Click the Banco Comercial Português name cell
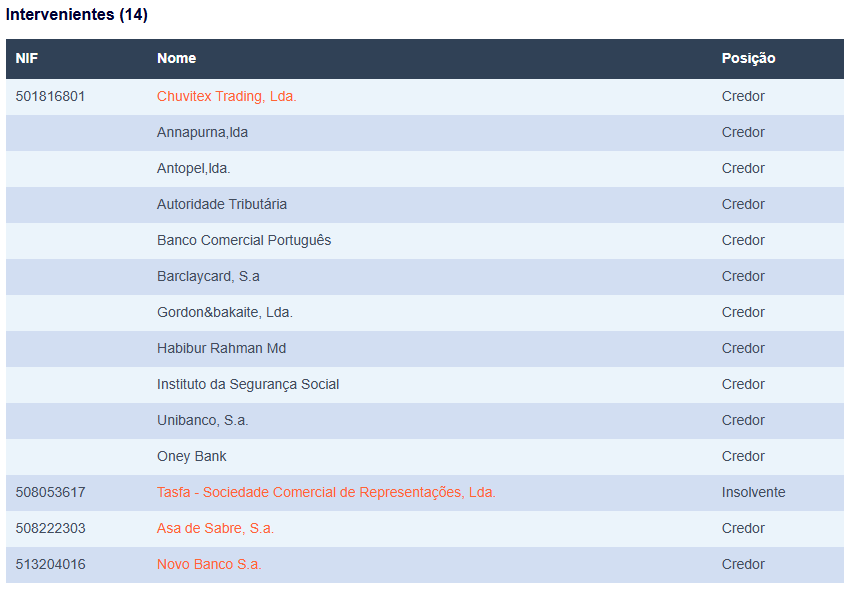The image size is (854, 593). coord(244,240)
